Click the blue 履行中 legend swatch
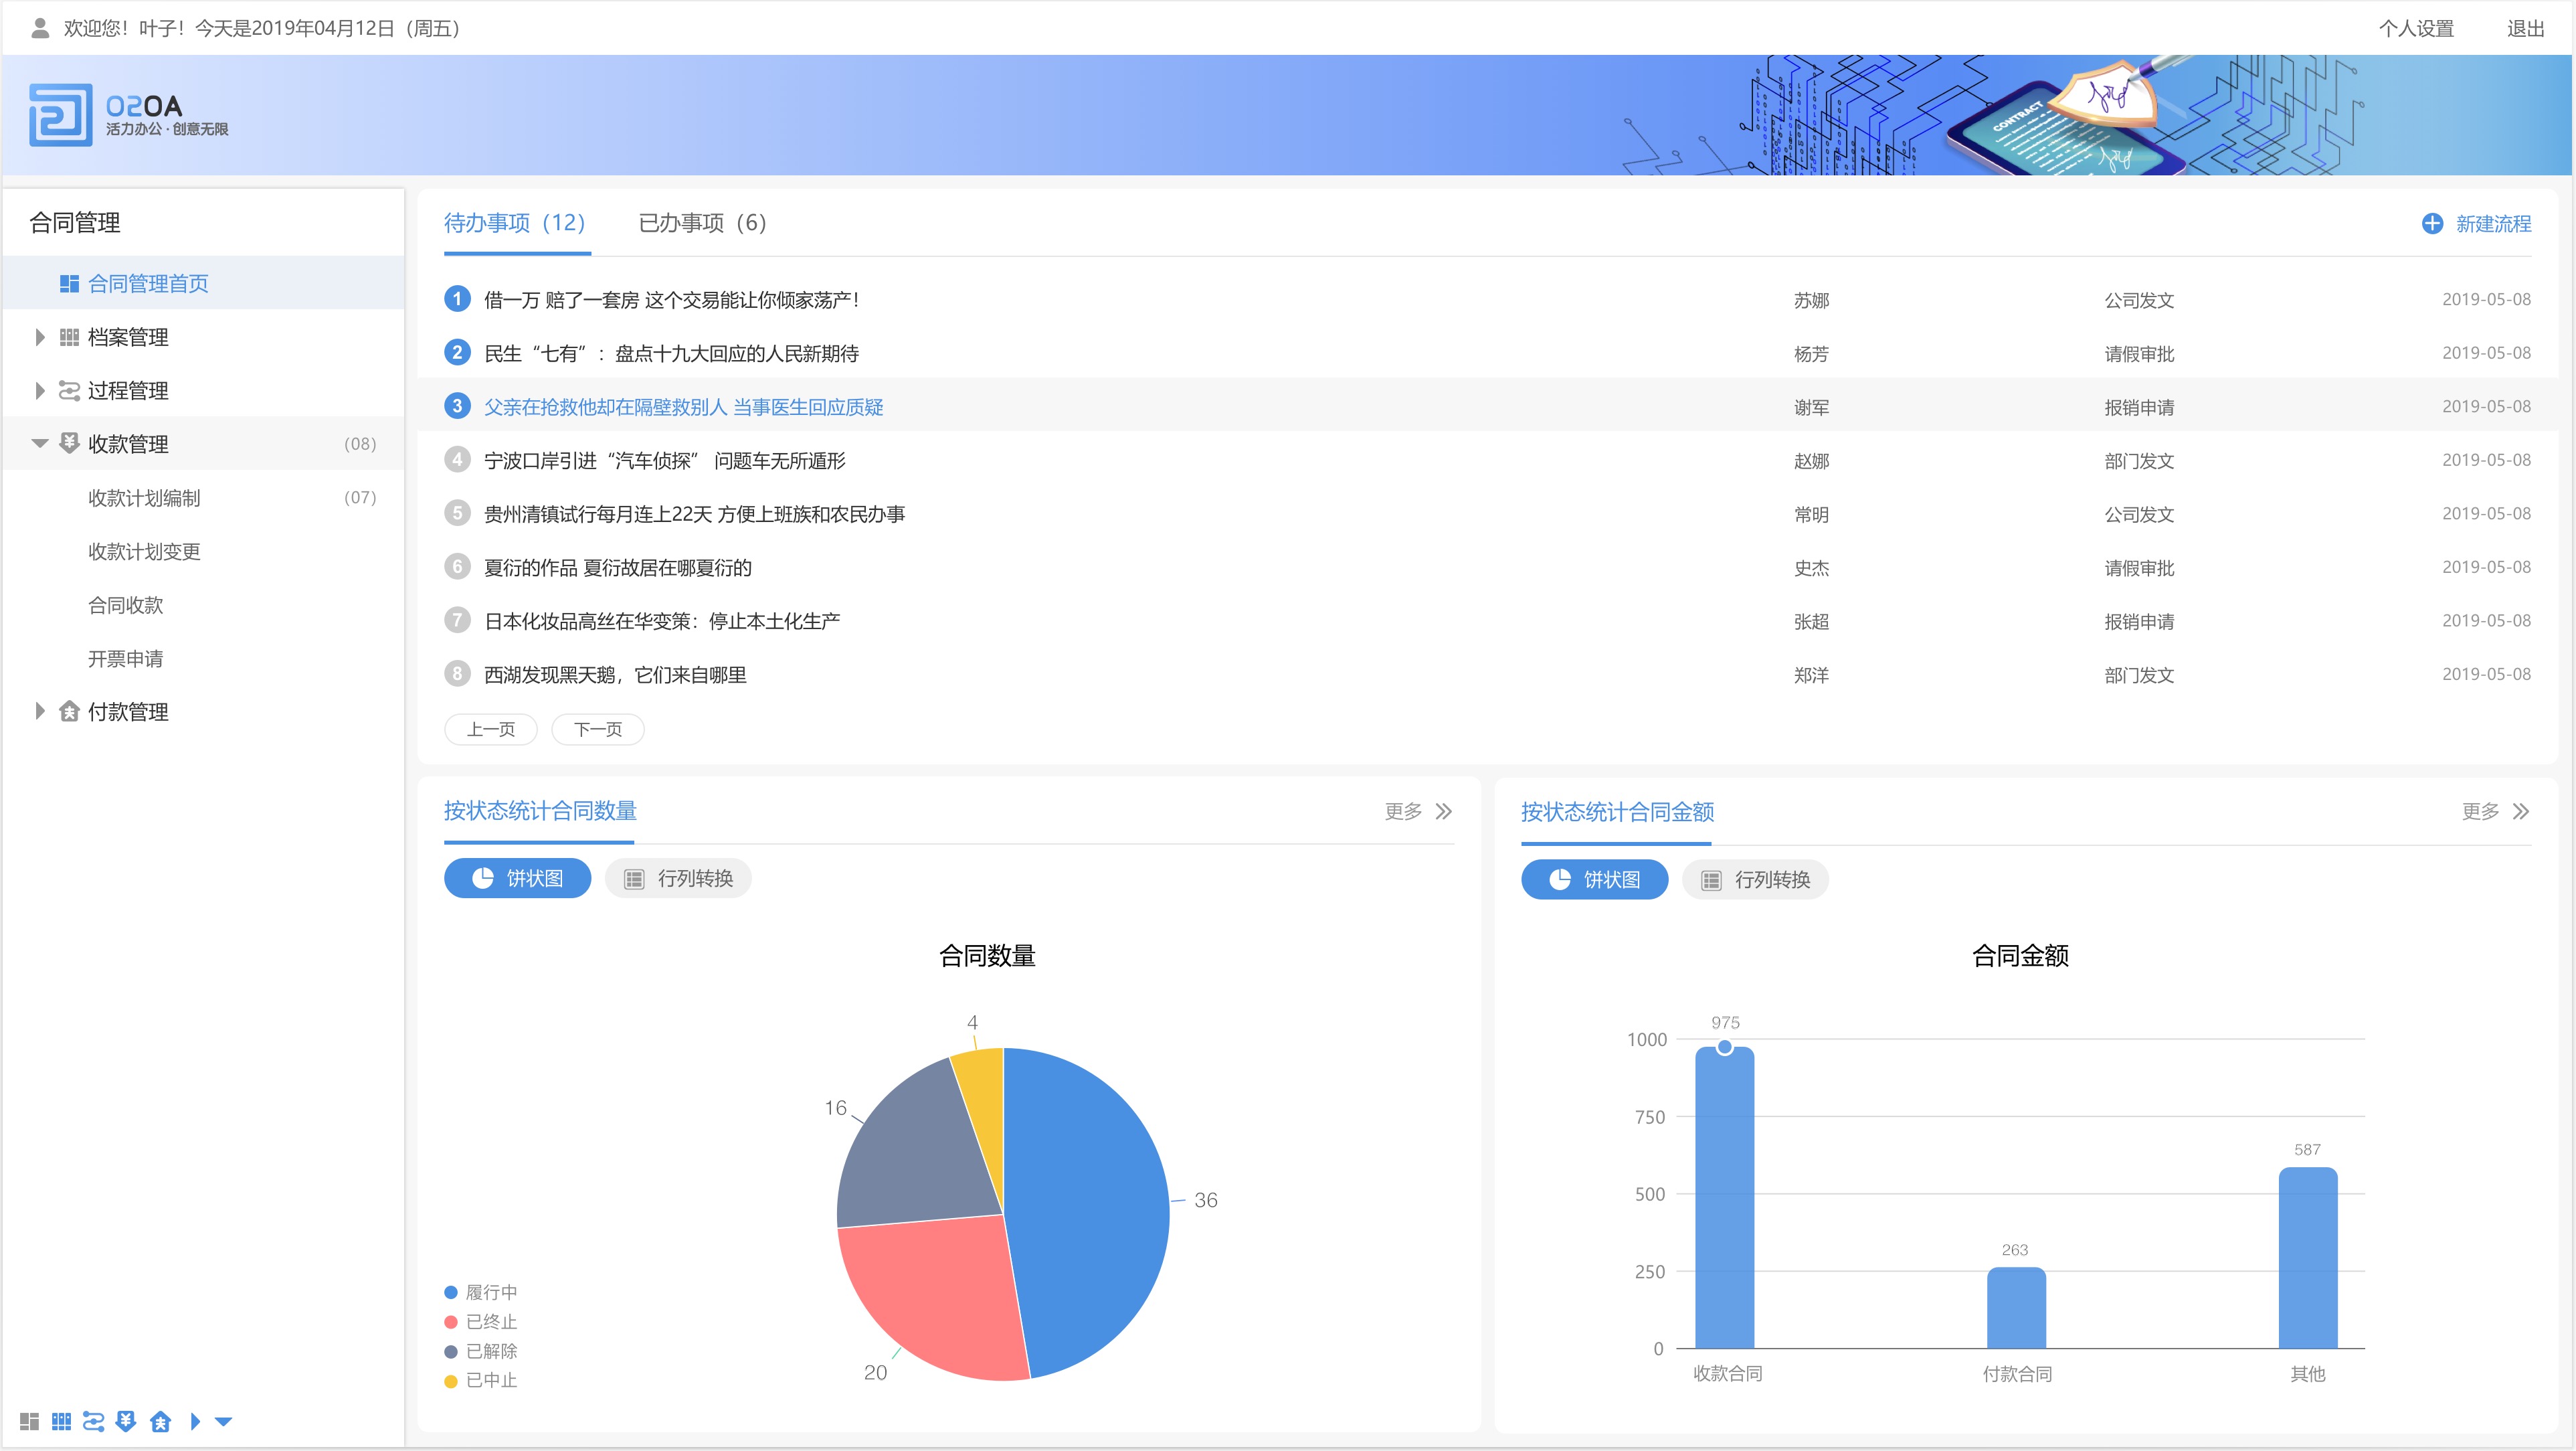 451,1292
